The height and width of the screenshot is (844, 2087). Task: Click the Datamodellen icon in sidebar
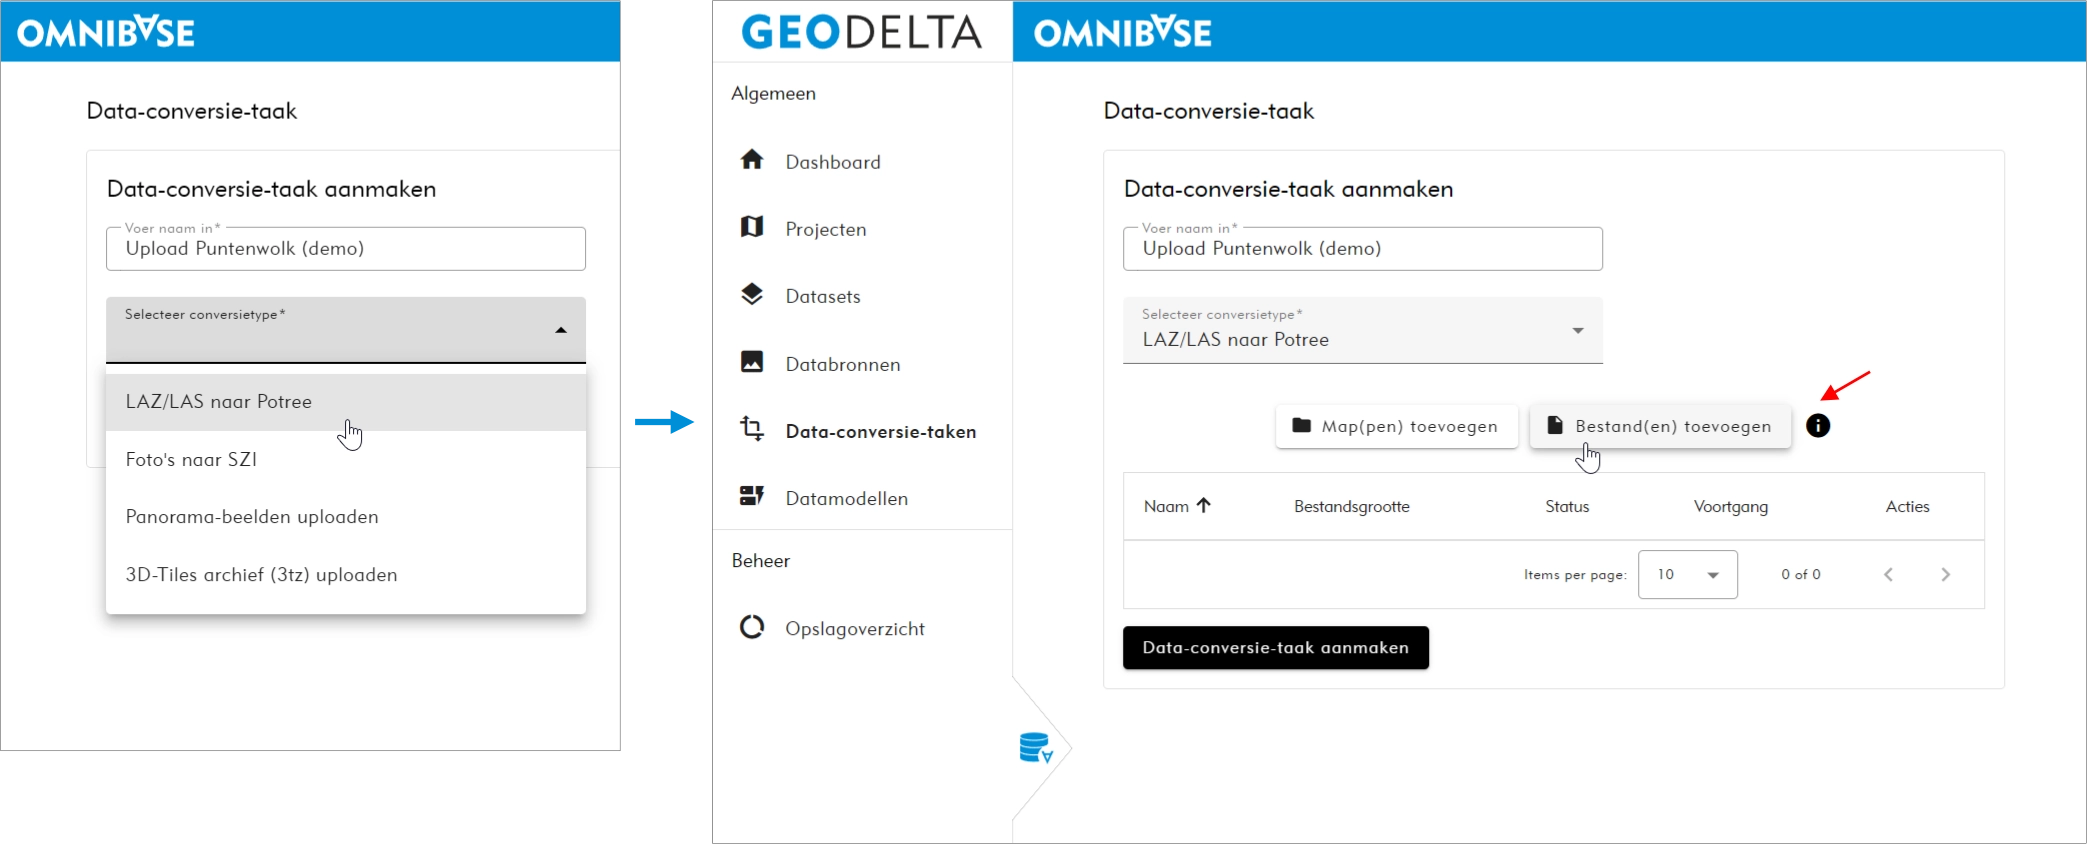point(752,496)
